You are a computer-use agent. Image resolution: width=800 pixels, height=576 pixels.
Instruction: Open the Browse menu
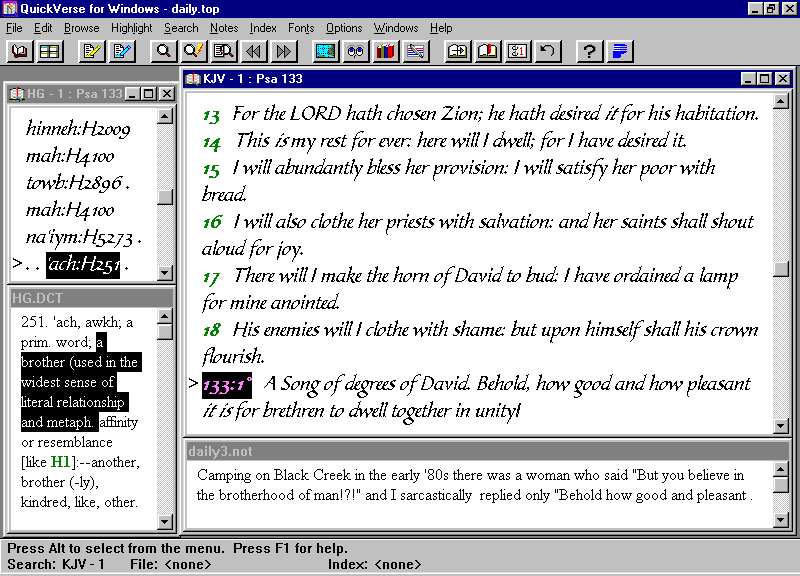[82, 28]
